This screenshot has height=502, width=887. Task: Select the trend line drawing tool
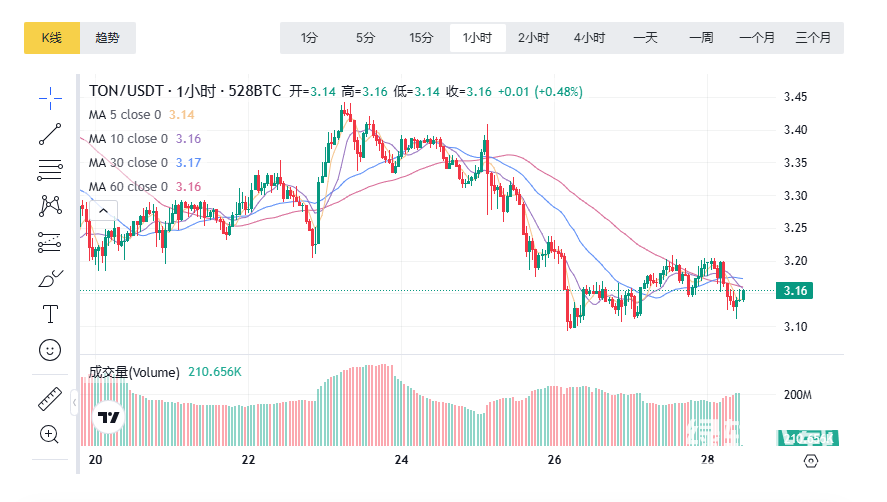click(50, 133)
